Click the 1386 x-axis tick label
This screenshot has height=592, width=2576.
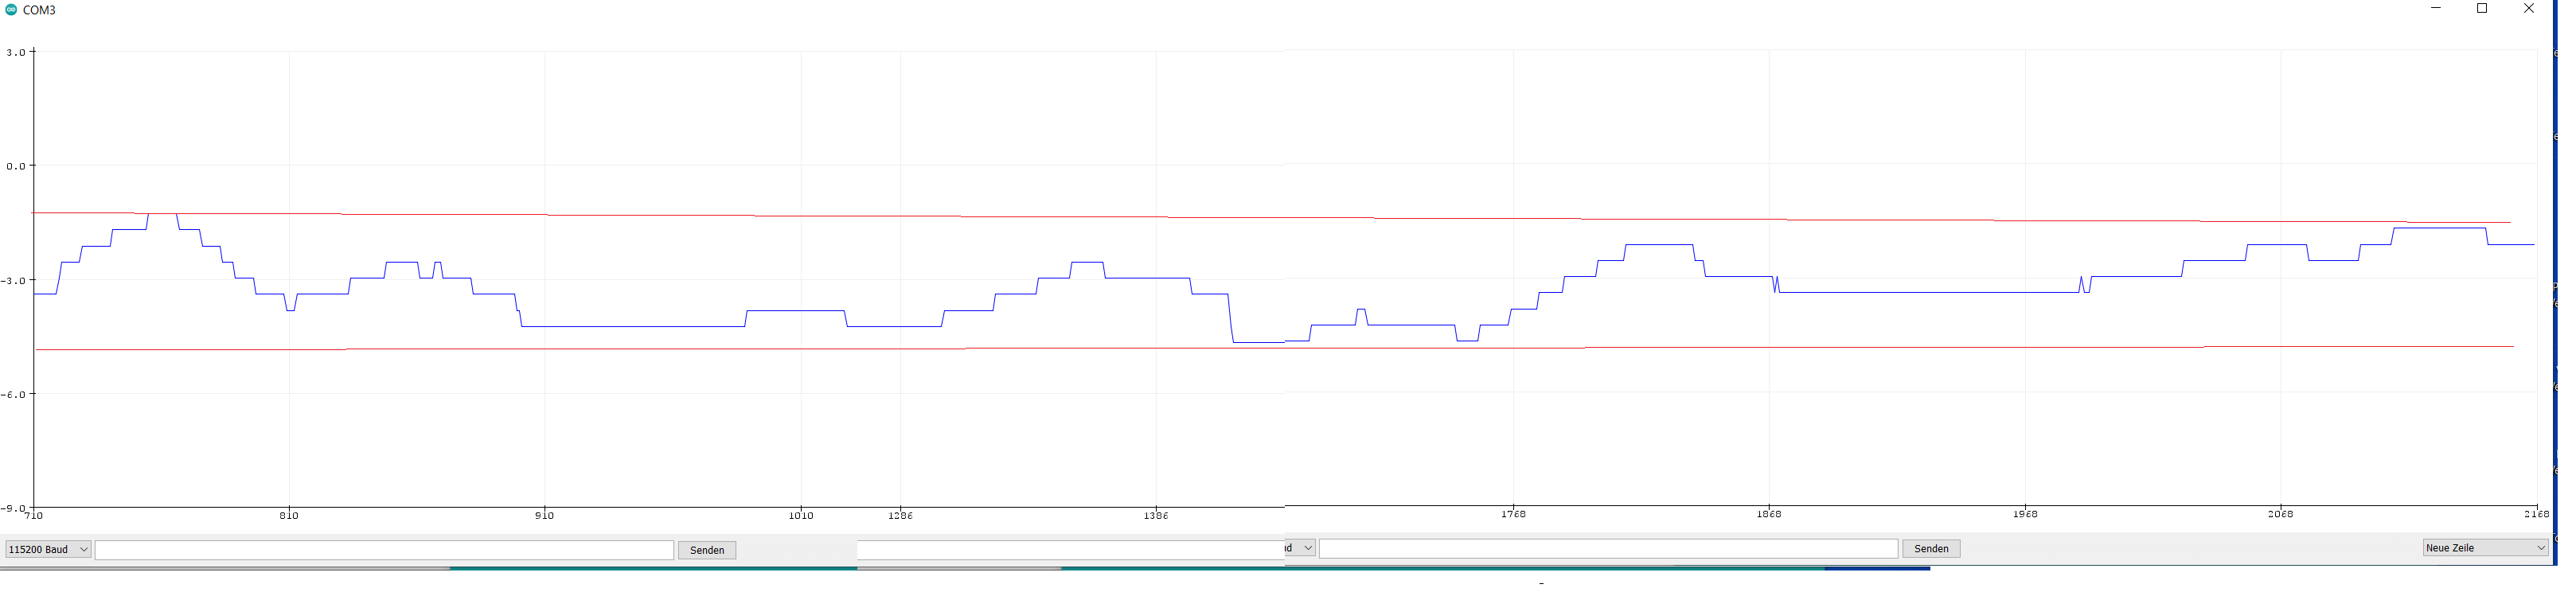tap(1156, 515)
